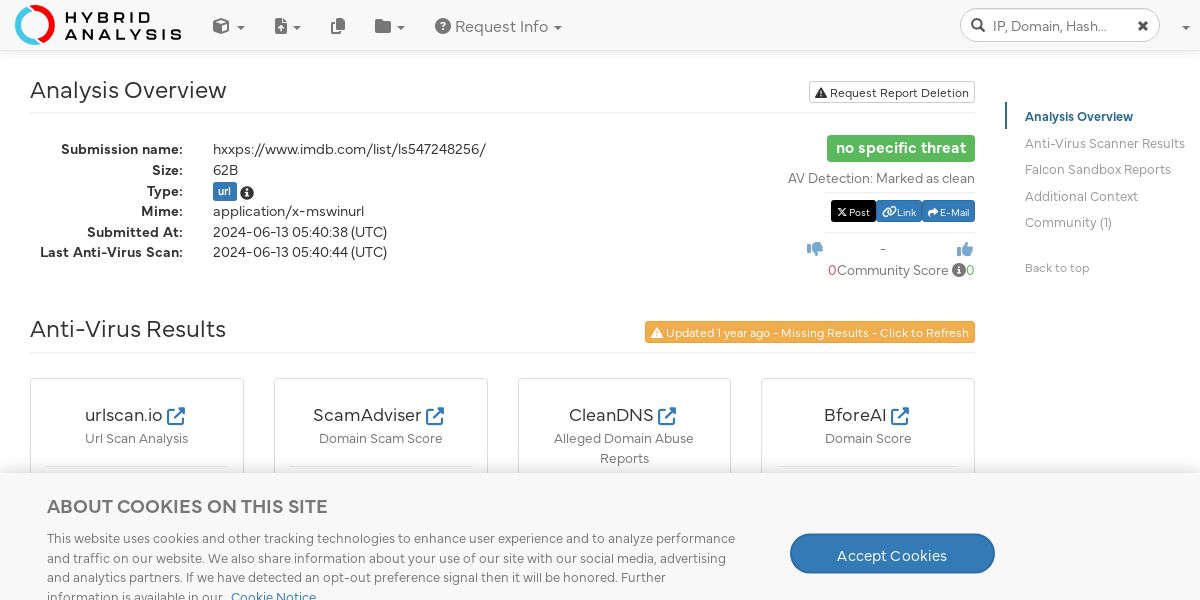Viewport: 1200px width, 600px height.
Task: Open BforeAI external link icon
Action: point(900,415)
